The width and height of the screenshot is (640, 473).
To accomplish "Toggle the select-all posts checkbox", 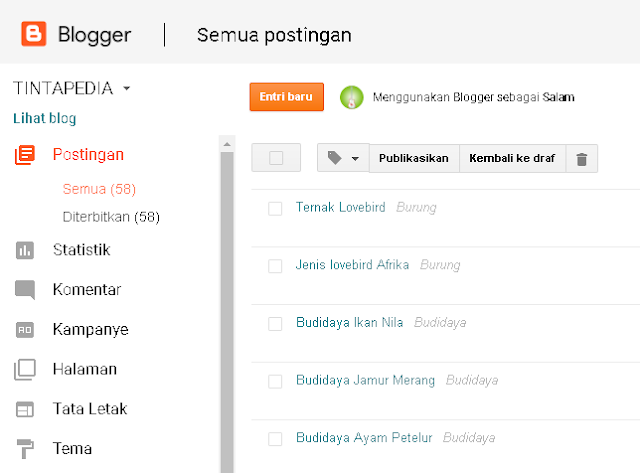I will click(276, 158).
